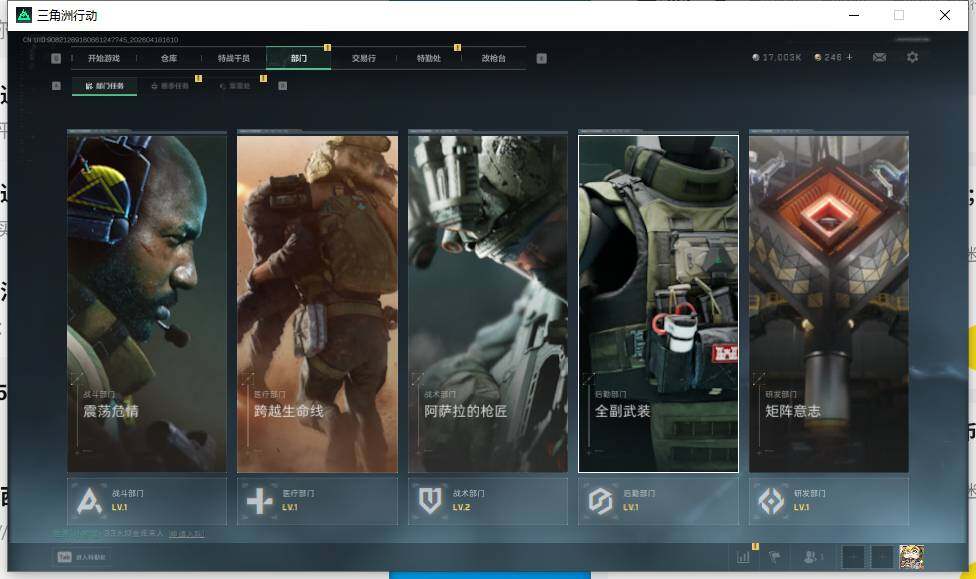The image size is (976, 579).
Task: Click the gold coin icon beside 248
Action: [x=818, y=57]
